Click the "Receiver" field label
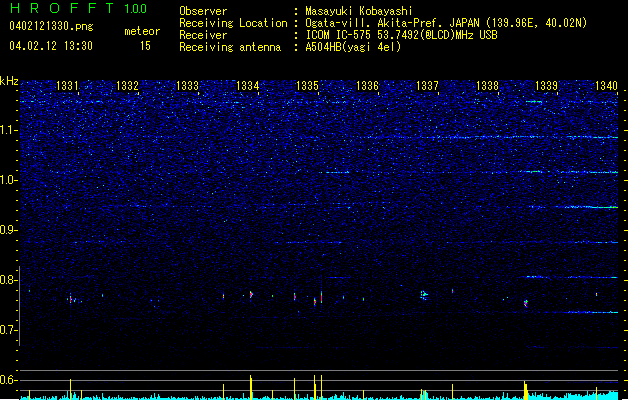Viewport: 629px width, 400px height. (x=203, y=35)
